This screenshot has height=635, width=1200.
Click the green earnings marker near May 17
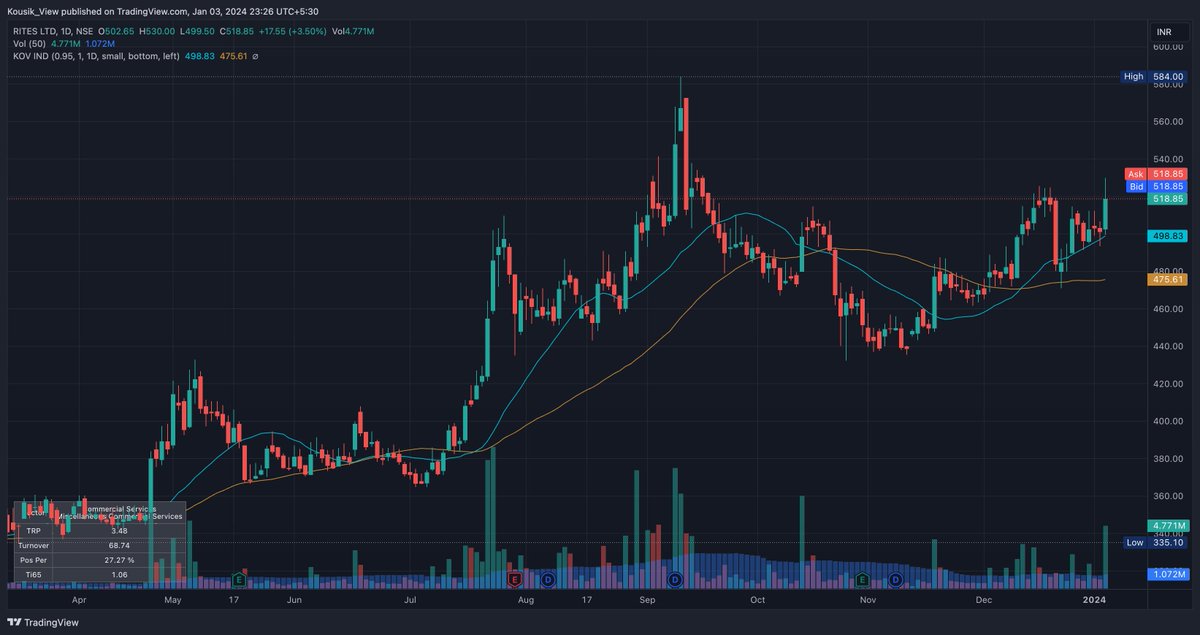238,579
